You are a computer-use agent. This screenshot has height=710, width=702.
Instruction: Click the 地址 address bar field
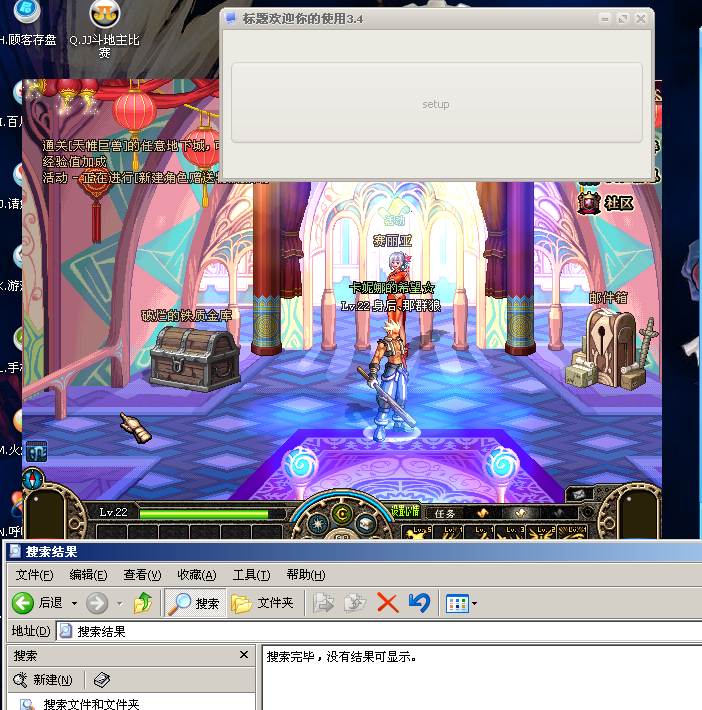[x=380, y=631]
